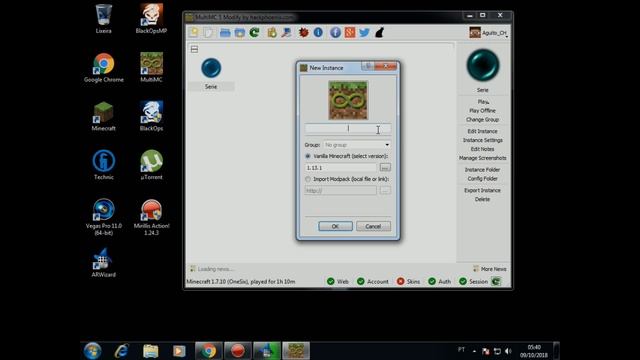Open the Twitter bird icon in toolbar
Screen dimensions: 640x360
point(364,33)
